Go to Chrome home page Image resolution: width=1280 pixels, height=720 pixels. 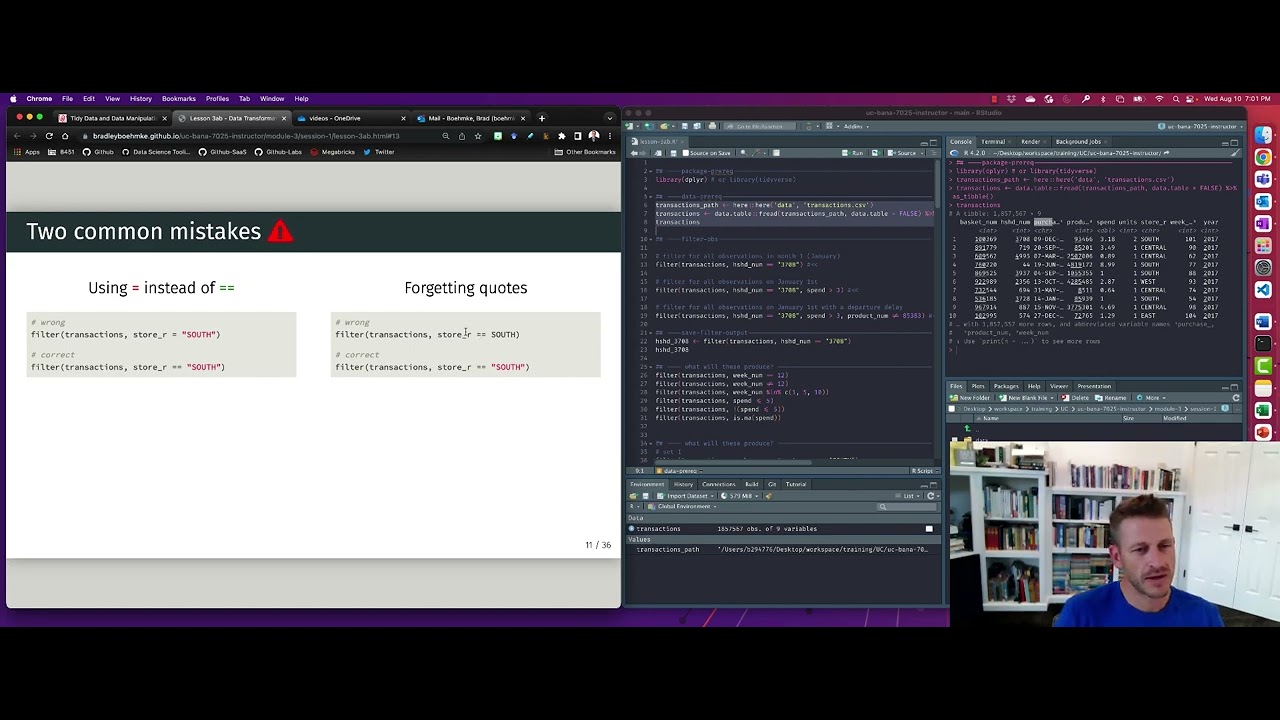coord(66,135)
